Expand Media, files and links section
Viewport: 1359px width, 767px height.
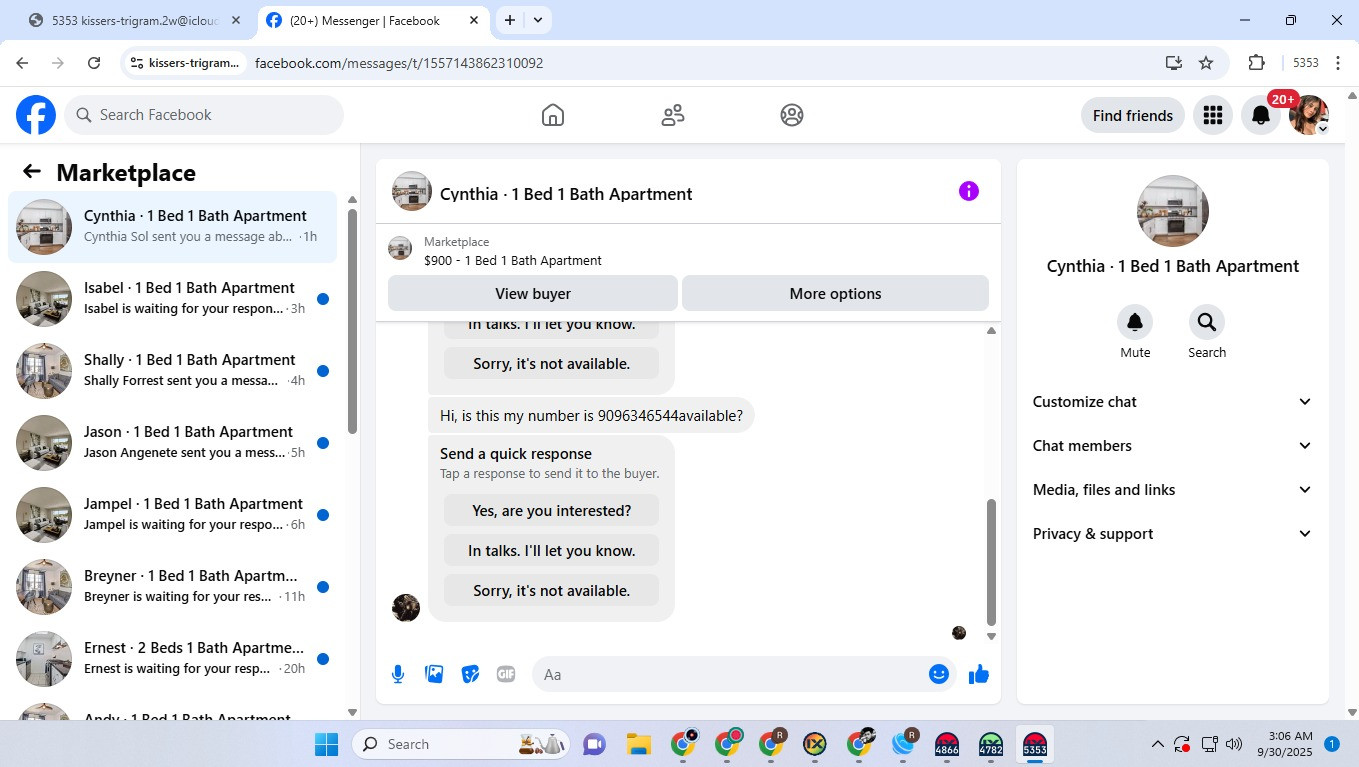(x=1172, y=490)
